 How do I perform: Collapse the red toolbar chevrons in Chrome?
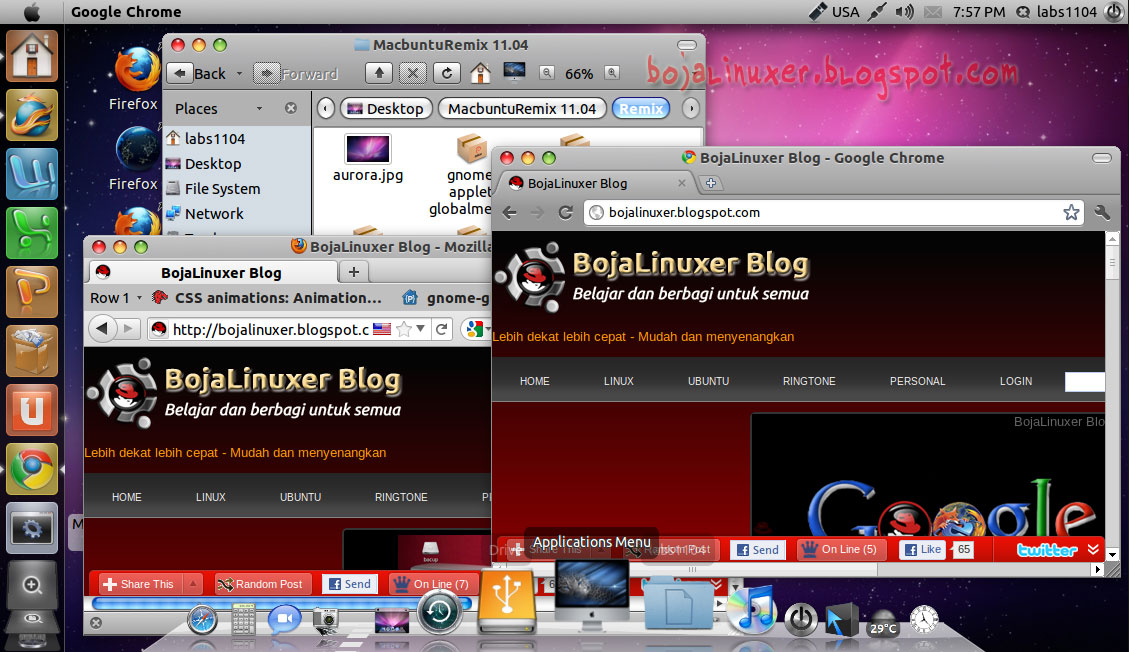(1094, 549)
